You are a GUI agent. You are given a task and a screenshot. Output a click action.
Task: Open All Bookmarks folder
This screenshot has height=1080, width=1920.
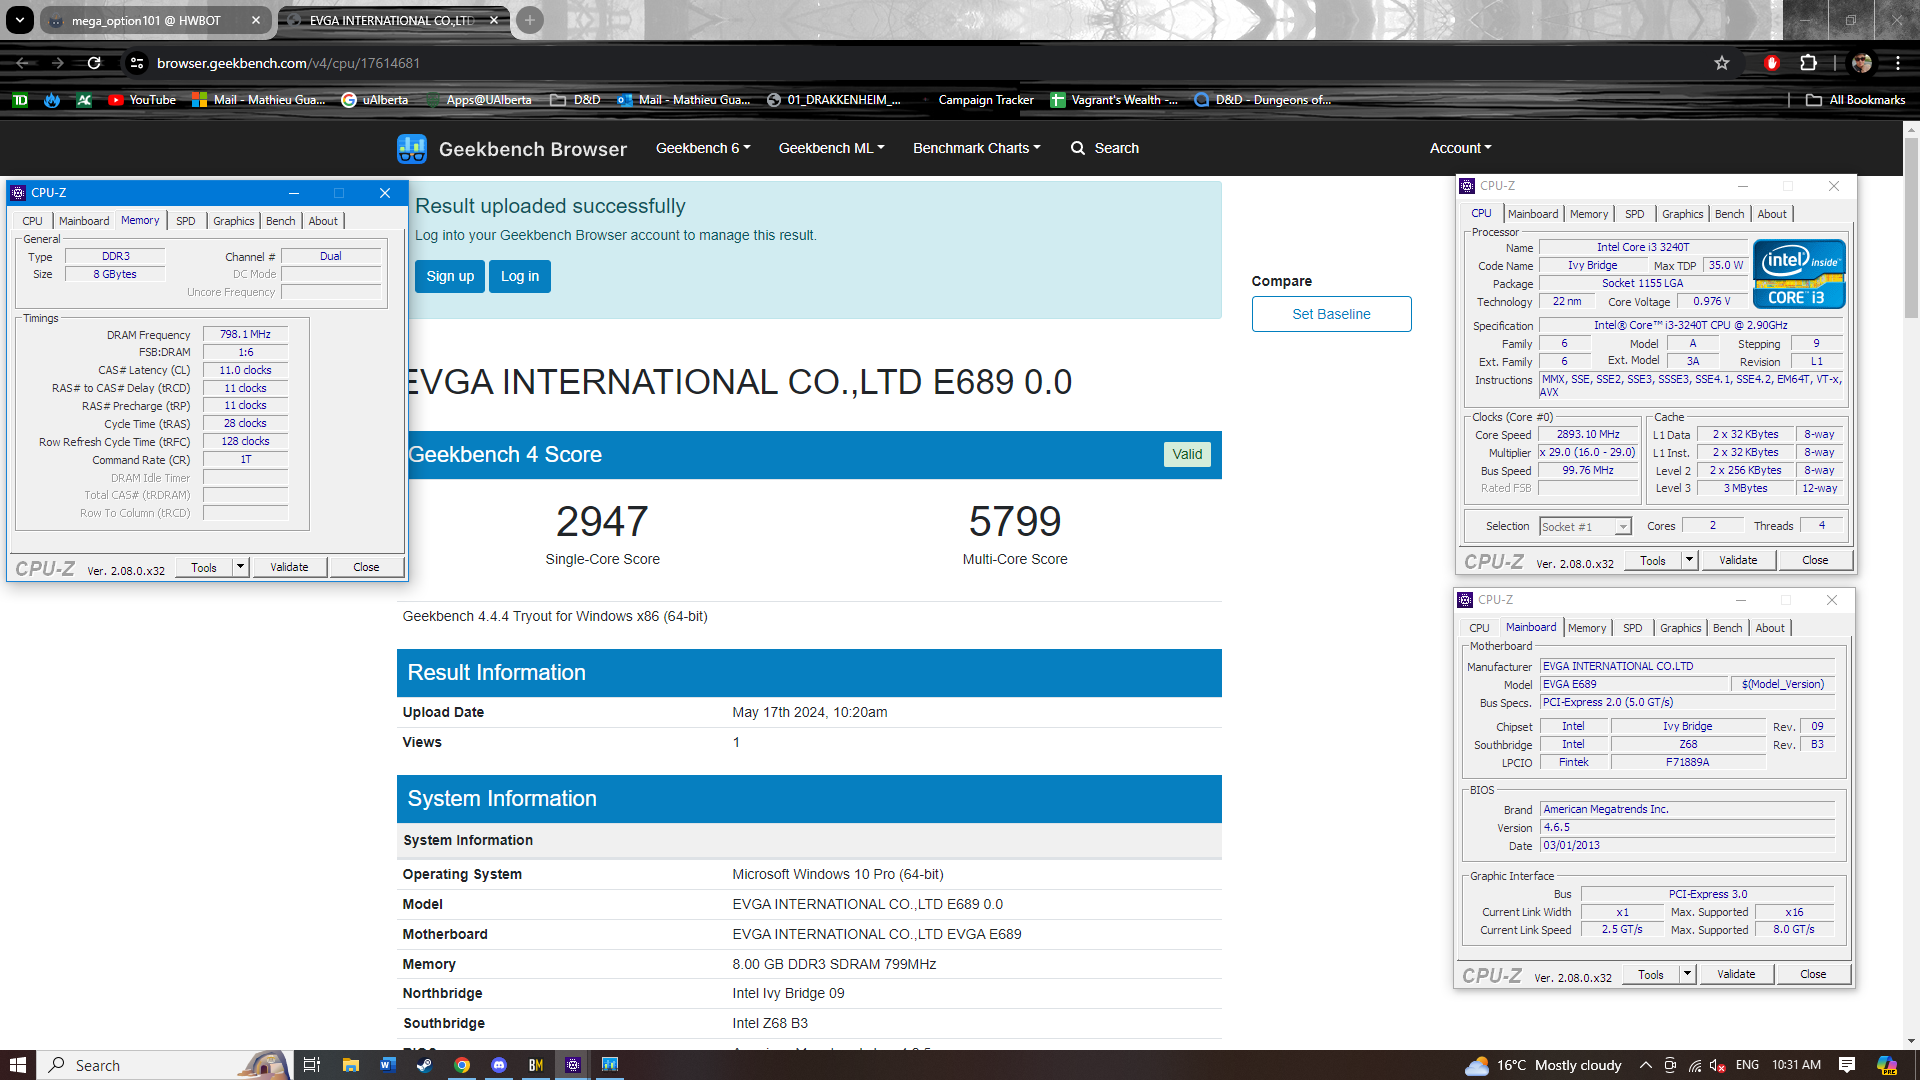(x=1856, y=100)
